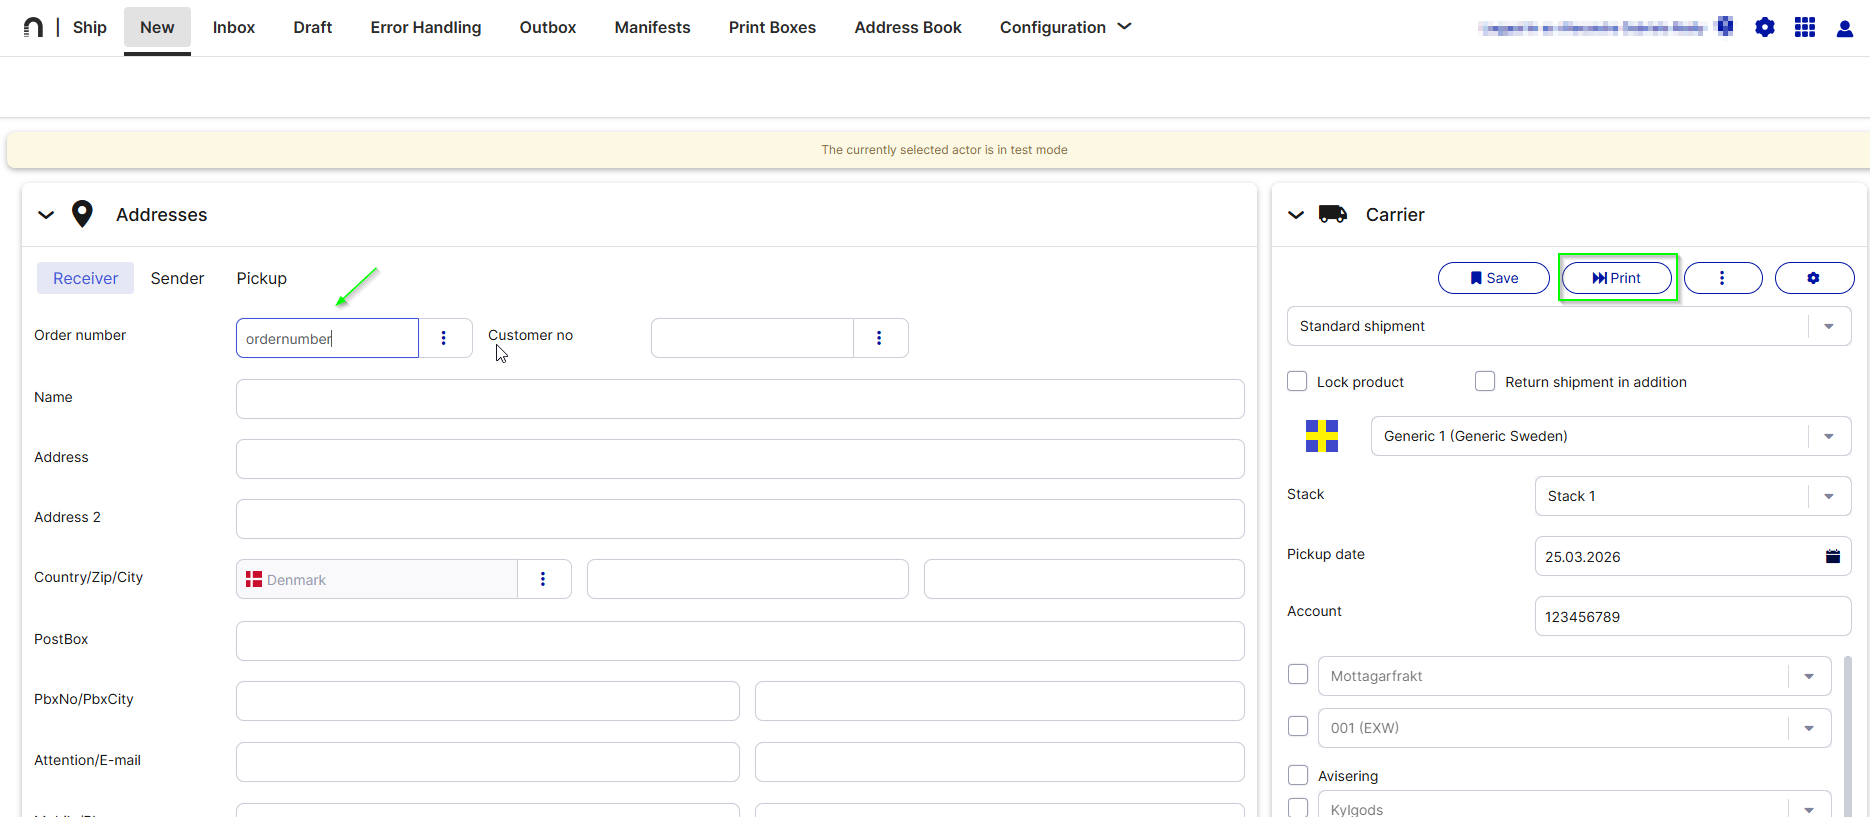The image size is (1870, 817).
Task: Collapse the Carrier section
Action: (1296, 215)
